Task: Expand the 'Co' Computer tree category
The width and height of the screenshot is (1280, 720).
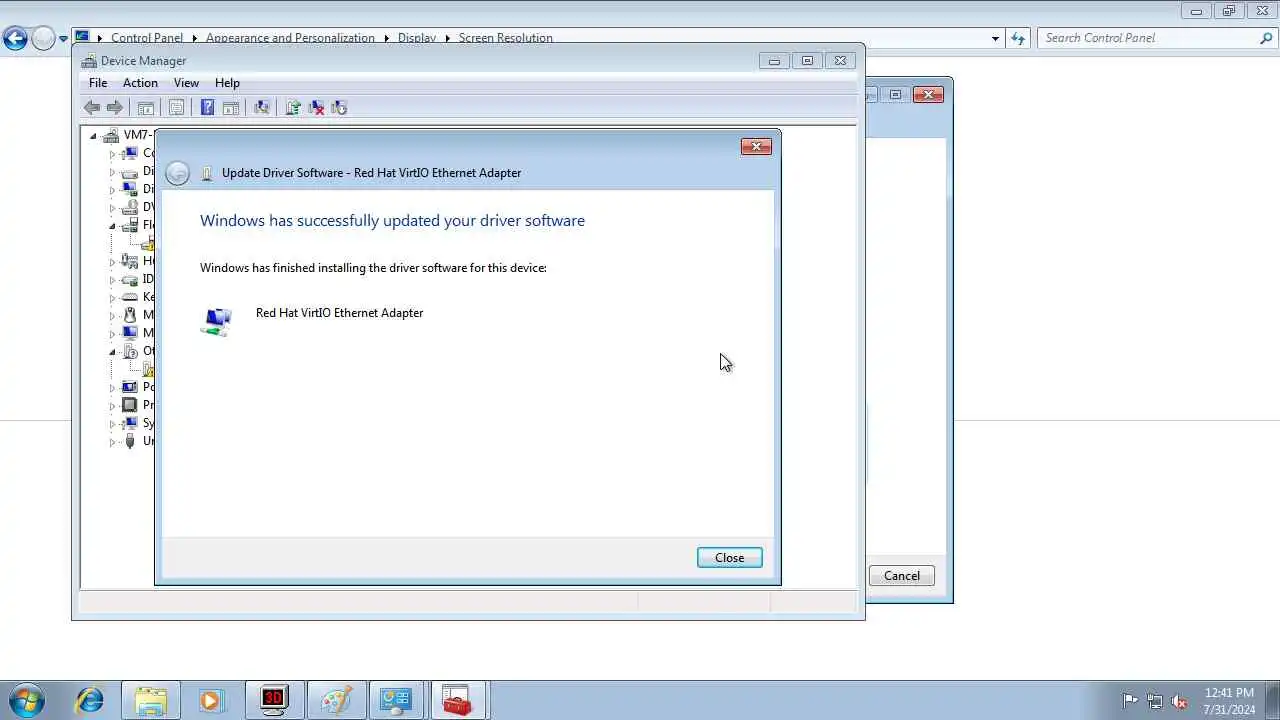Action: (x=112, y=154)
